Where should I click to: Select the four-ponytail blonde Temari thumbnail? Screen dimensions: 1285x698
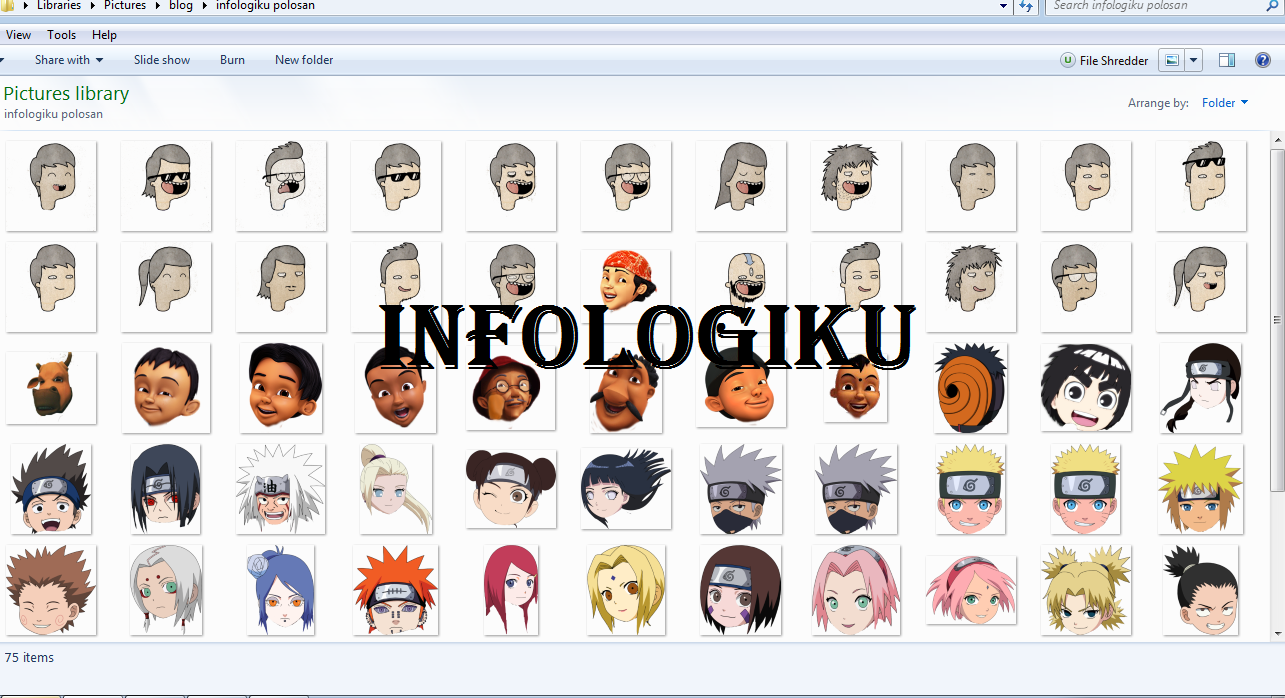coord(1086,590)
